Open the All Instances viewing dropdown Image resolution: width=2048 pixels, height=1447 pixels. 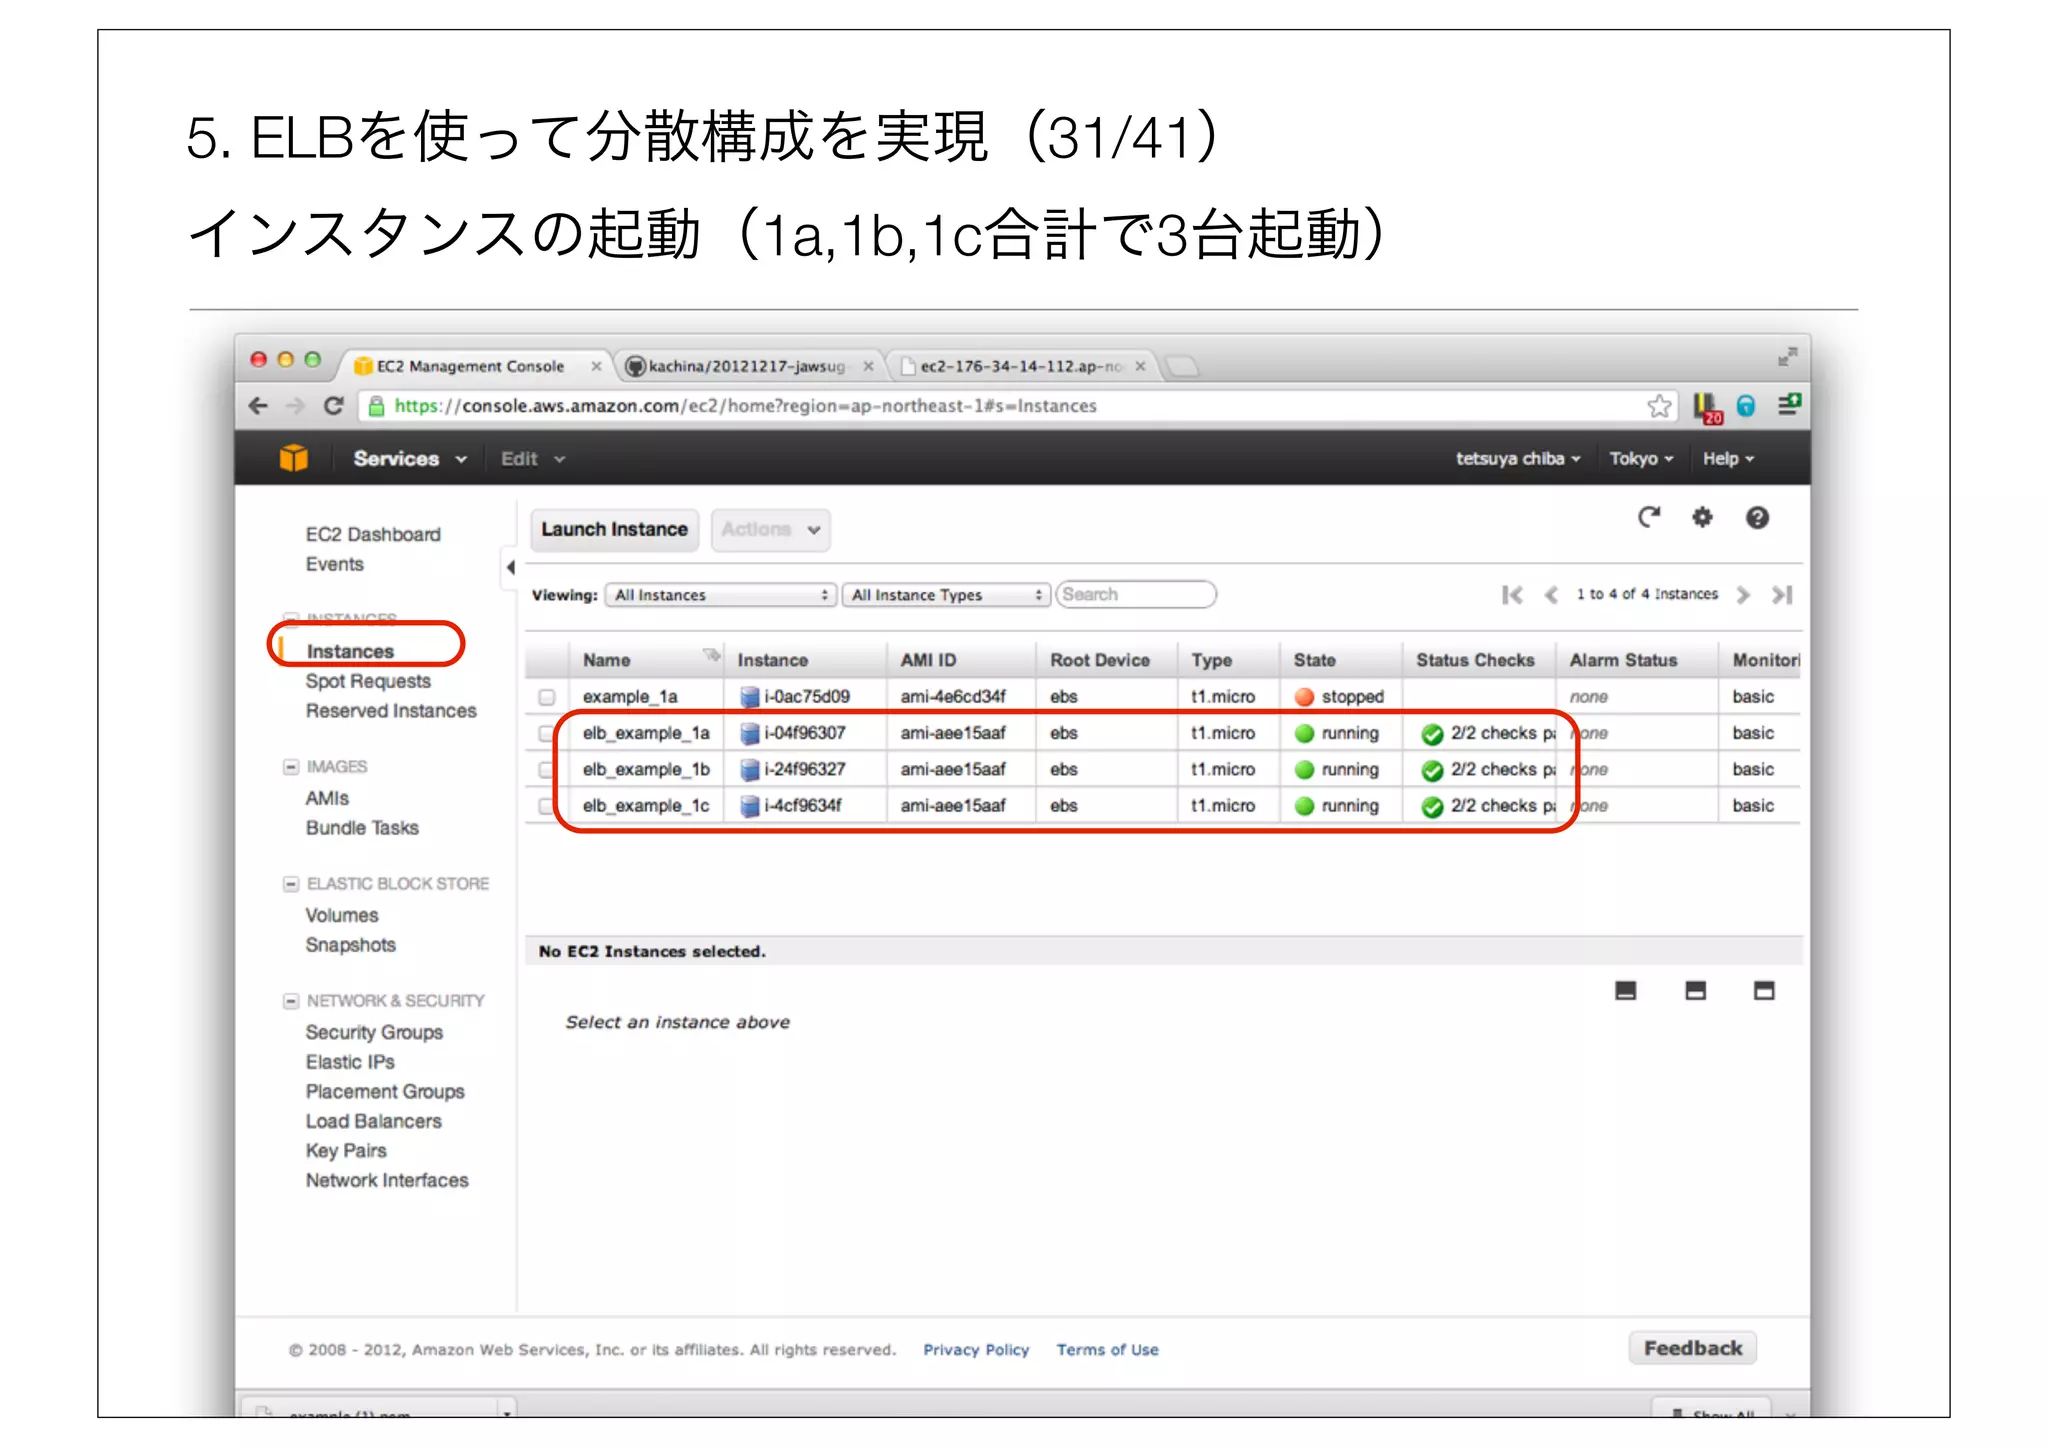(720, 595)
